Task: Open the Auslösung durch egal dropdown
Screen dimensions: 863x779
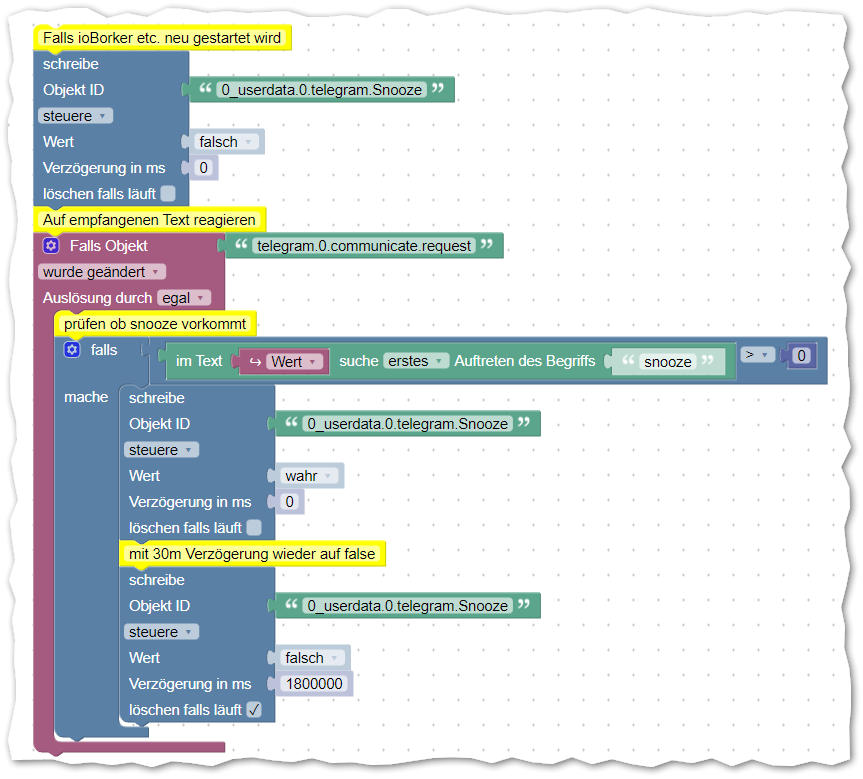Action: tap(184, 298)
